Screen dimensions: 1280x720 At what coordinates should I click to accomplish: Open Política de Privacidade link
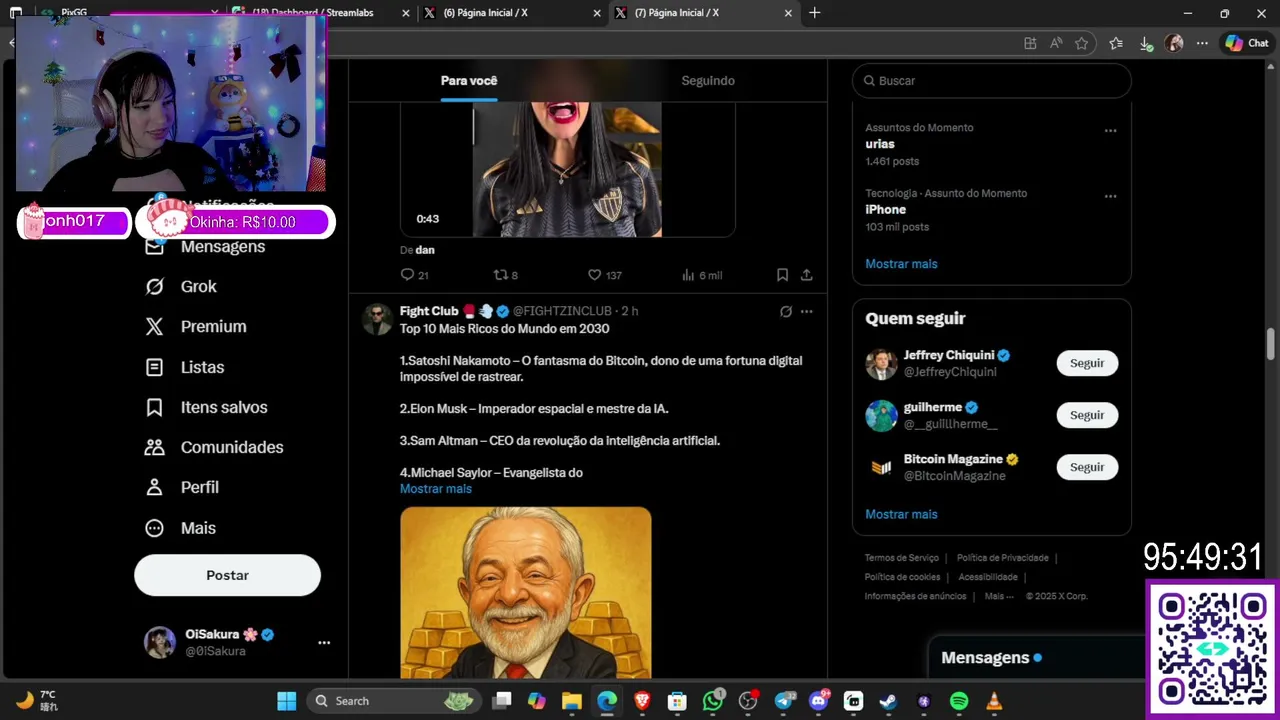pos(1003,558)
